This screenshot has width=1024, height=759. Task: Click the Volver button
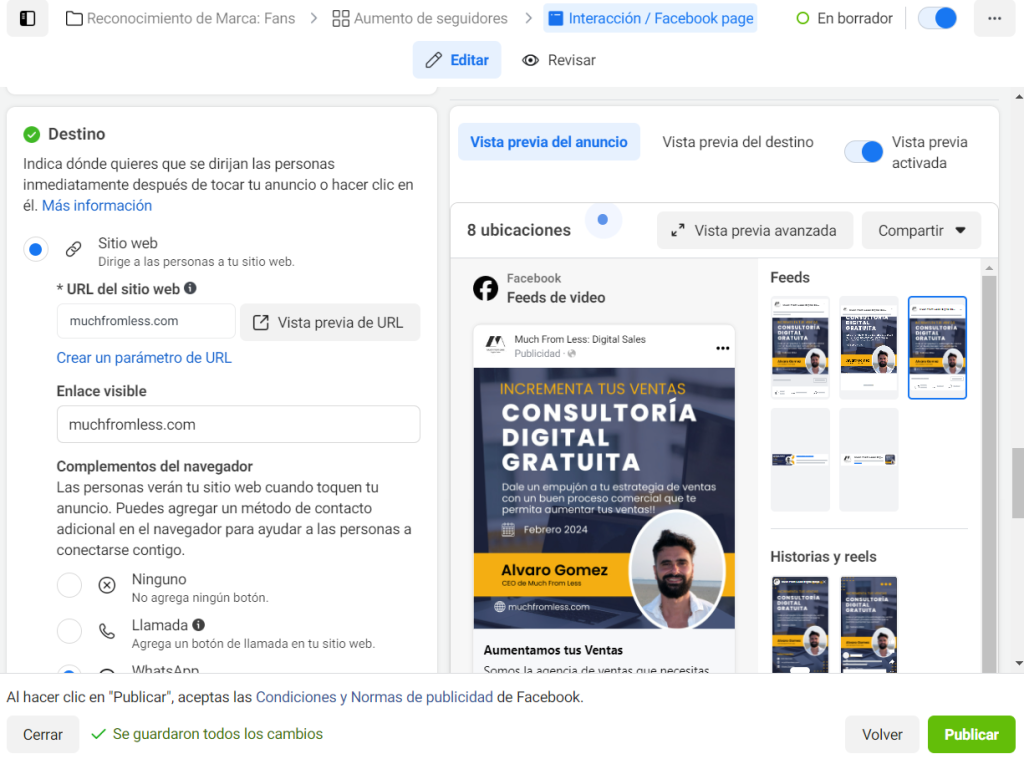click(882, 734)
